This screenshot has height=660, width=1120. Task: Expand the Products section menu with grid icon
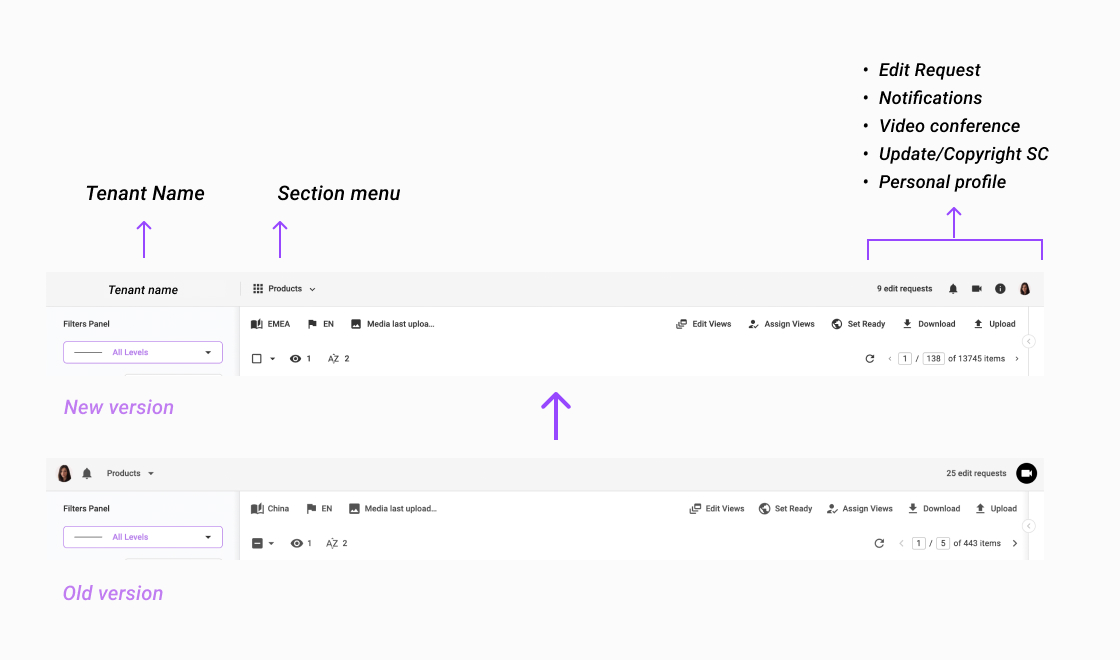click(284, 289)
